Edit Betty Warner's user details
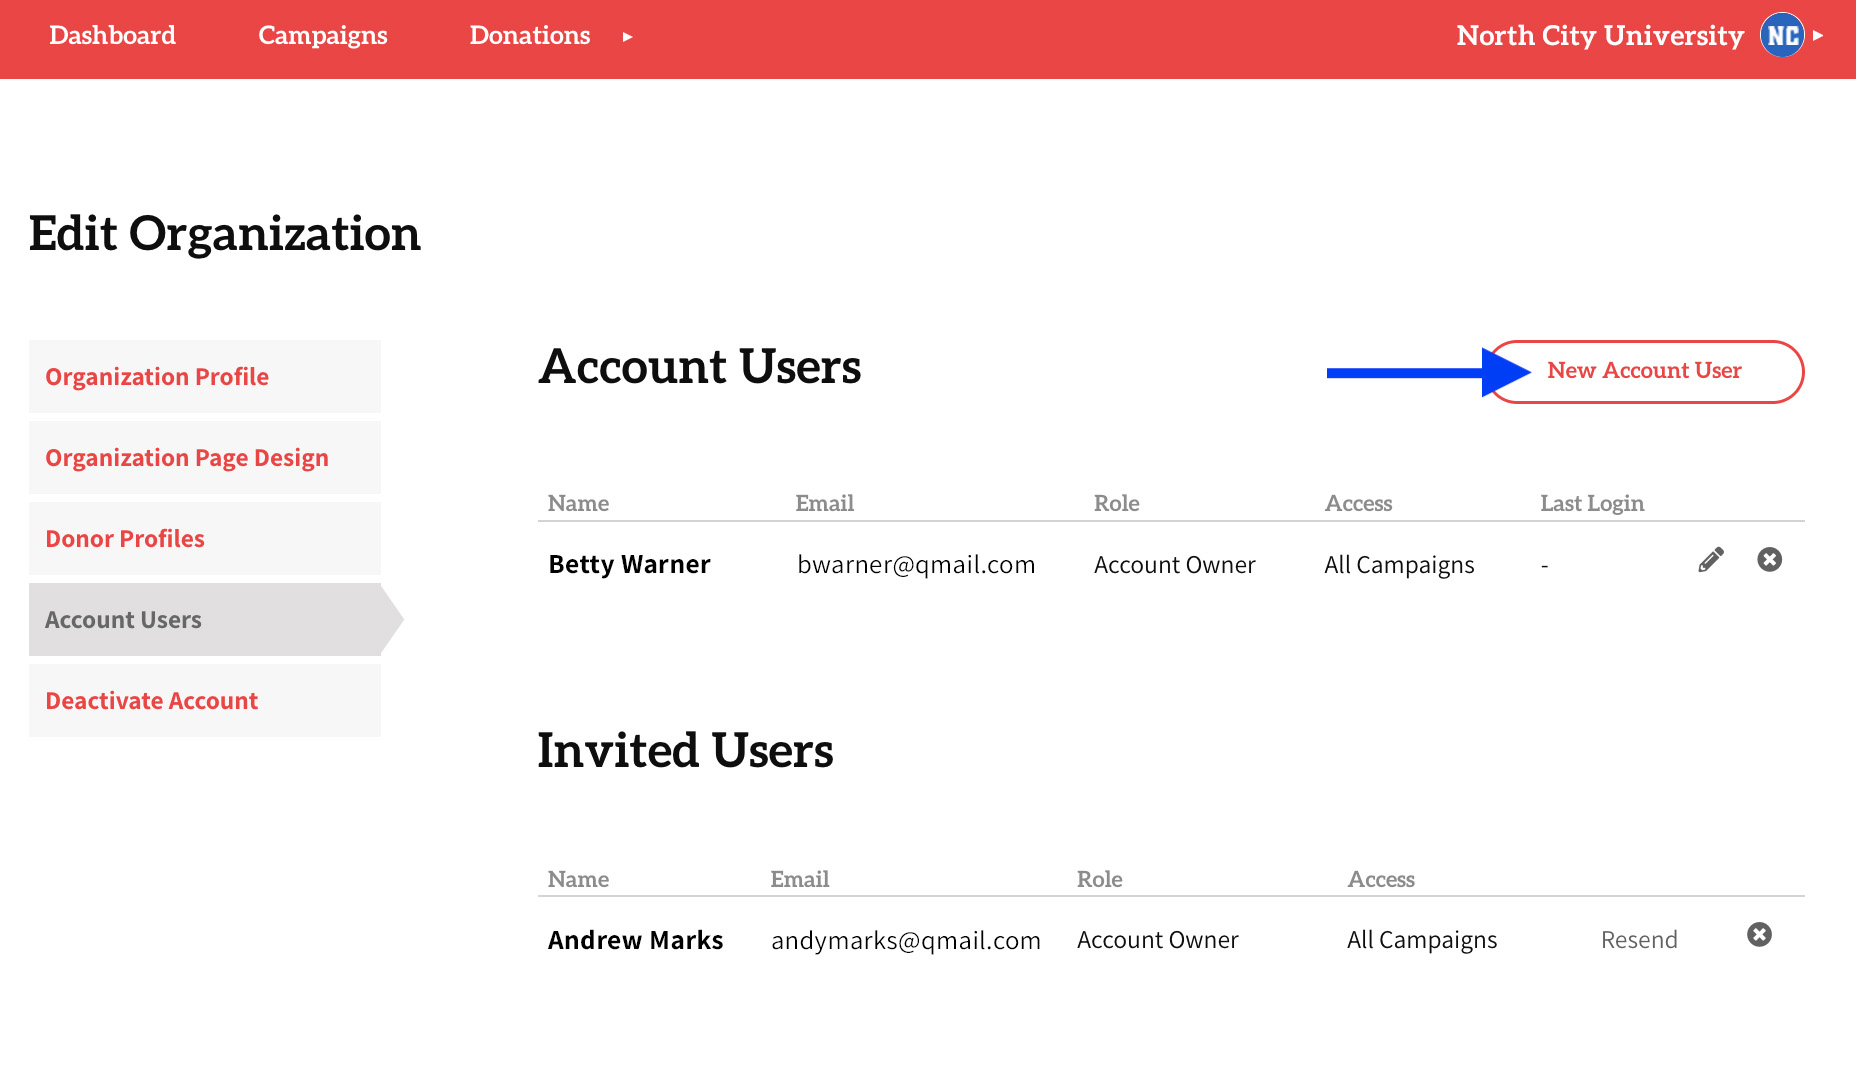1856x1074 pixels. [x=1710, y=560]
